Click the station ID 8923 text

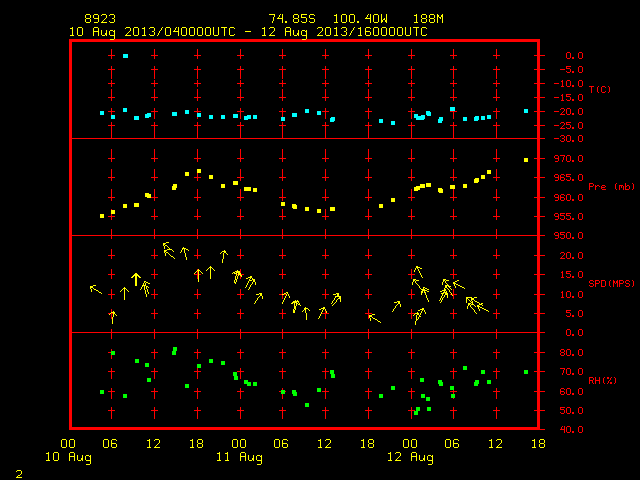click(100, 19)
